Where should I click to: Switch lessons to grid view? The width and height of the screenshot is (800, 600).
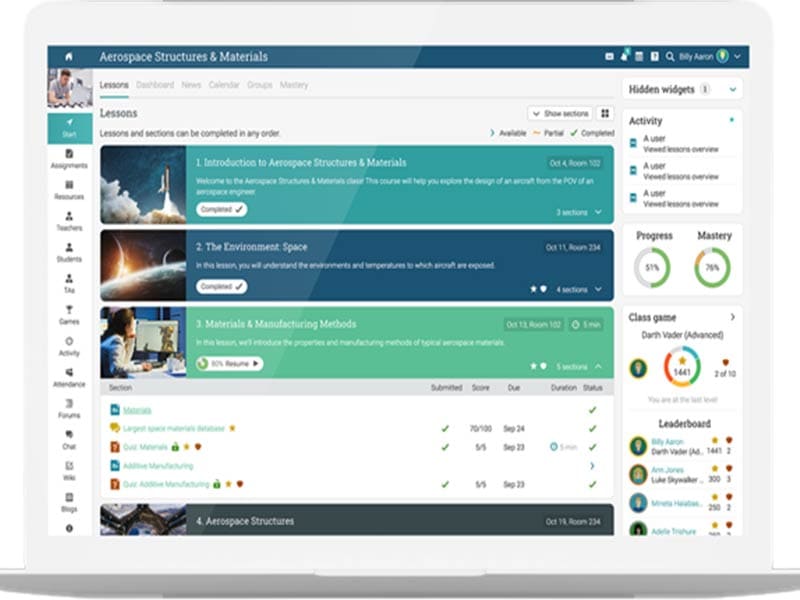point(605,114)
